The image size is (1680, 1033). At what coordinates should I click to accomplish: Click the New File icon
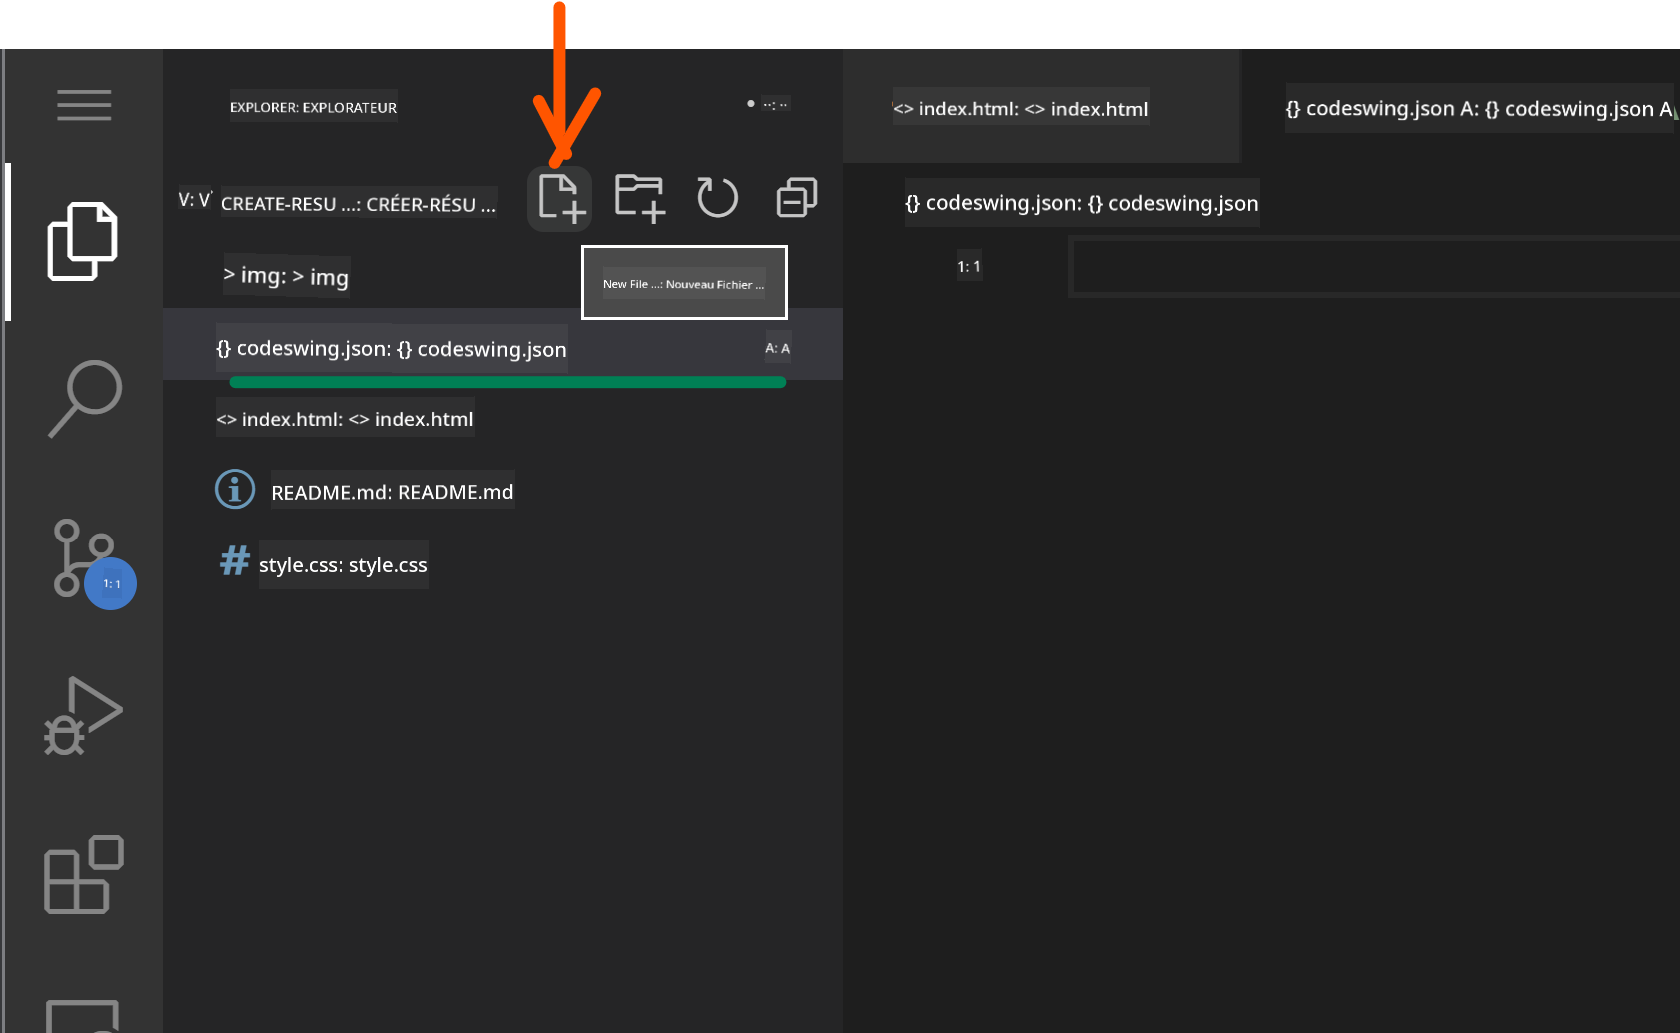(x=560, y=198)
